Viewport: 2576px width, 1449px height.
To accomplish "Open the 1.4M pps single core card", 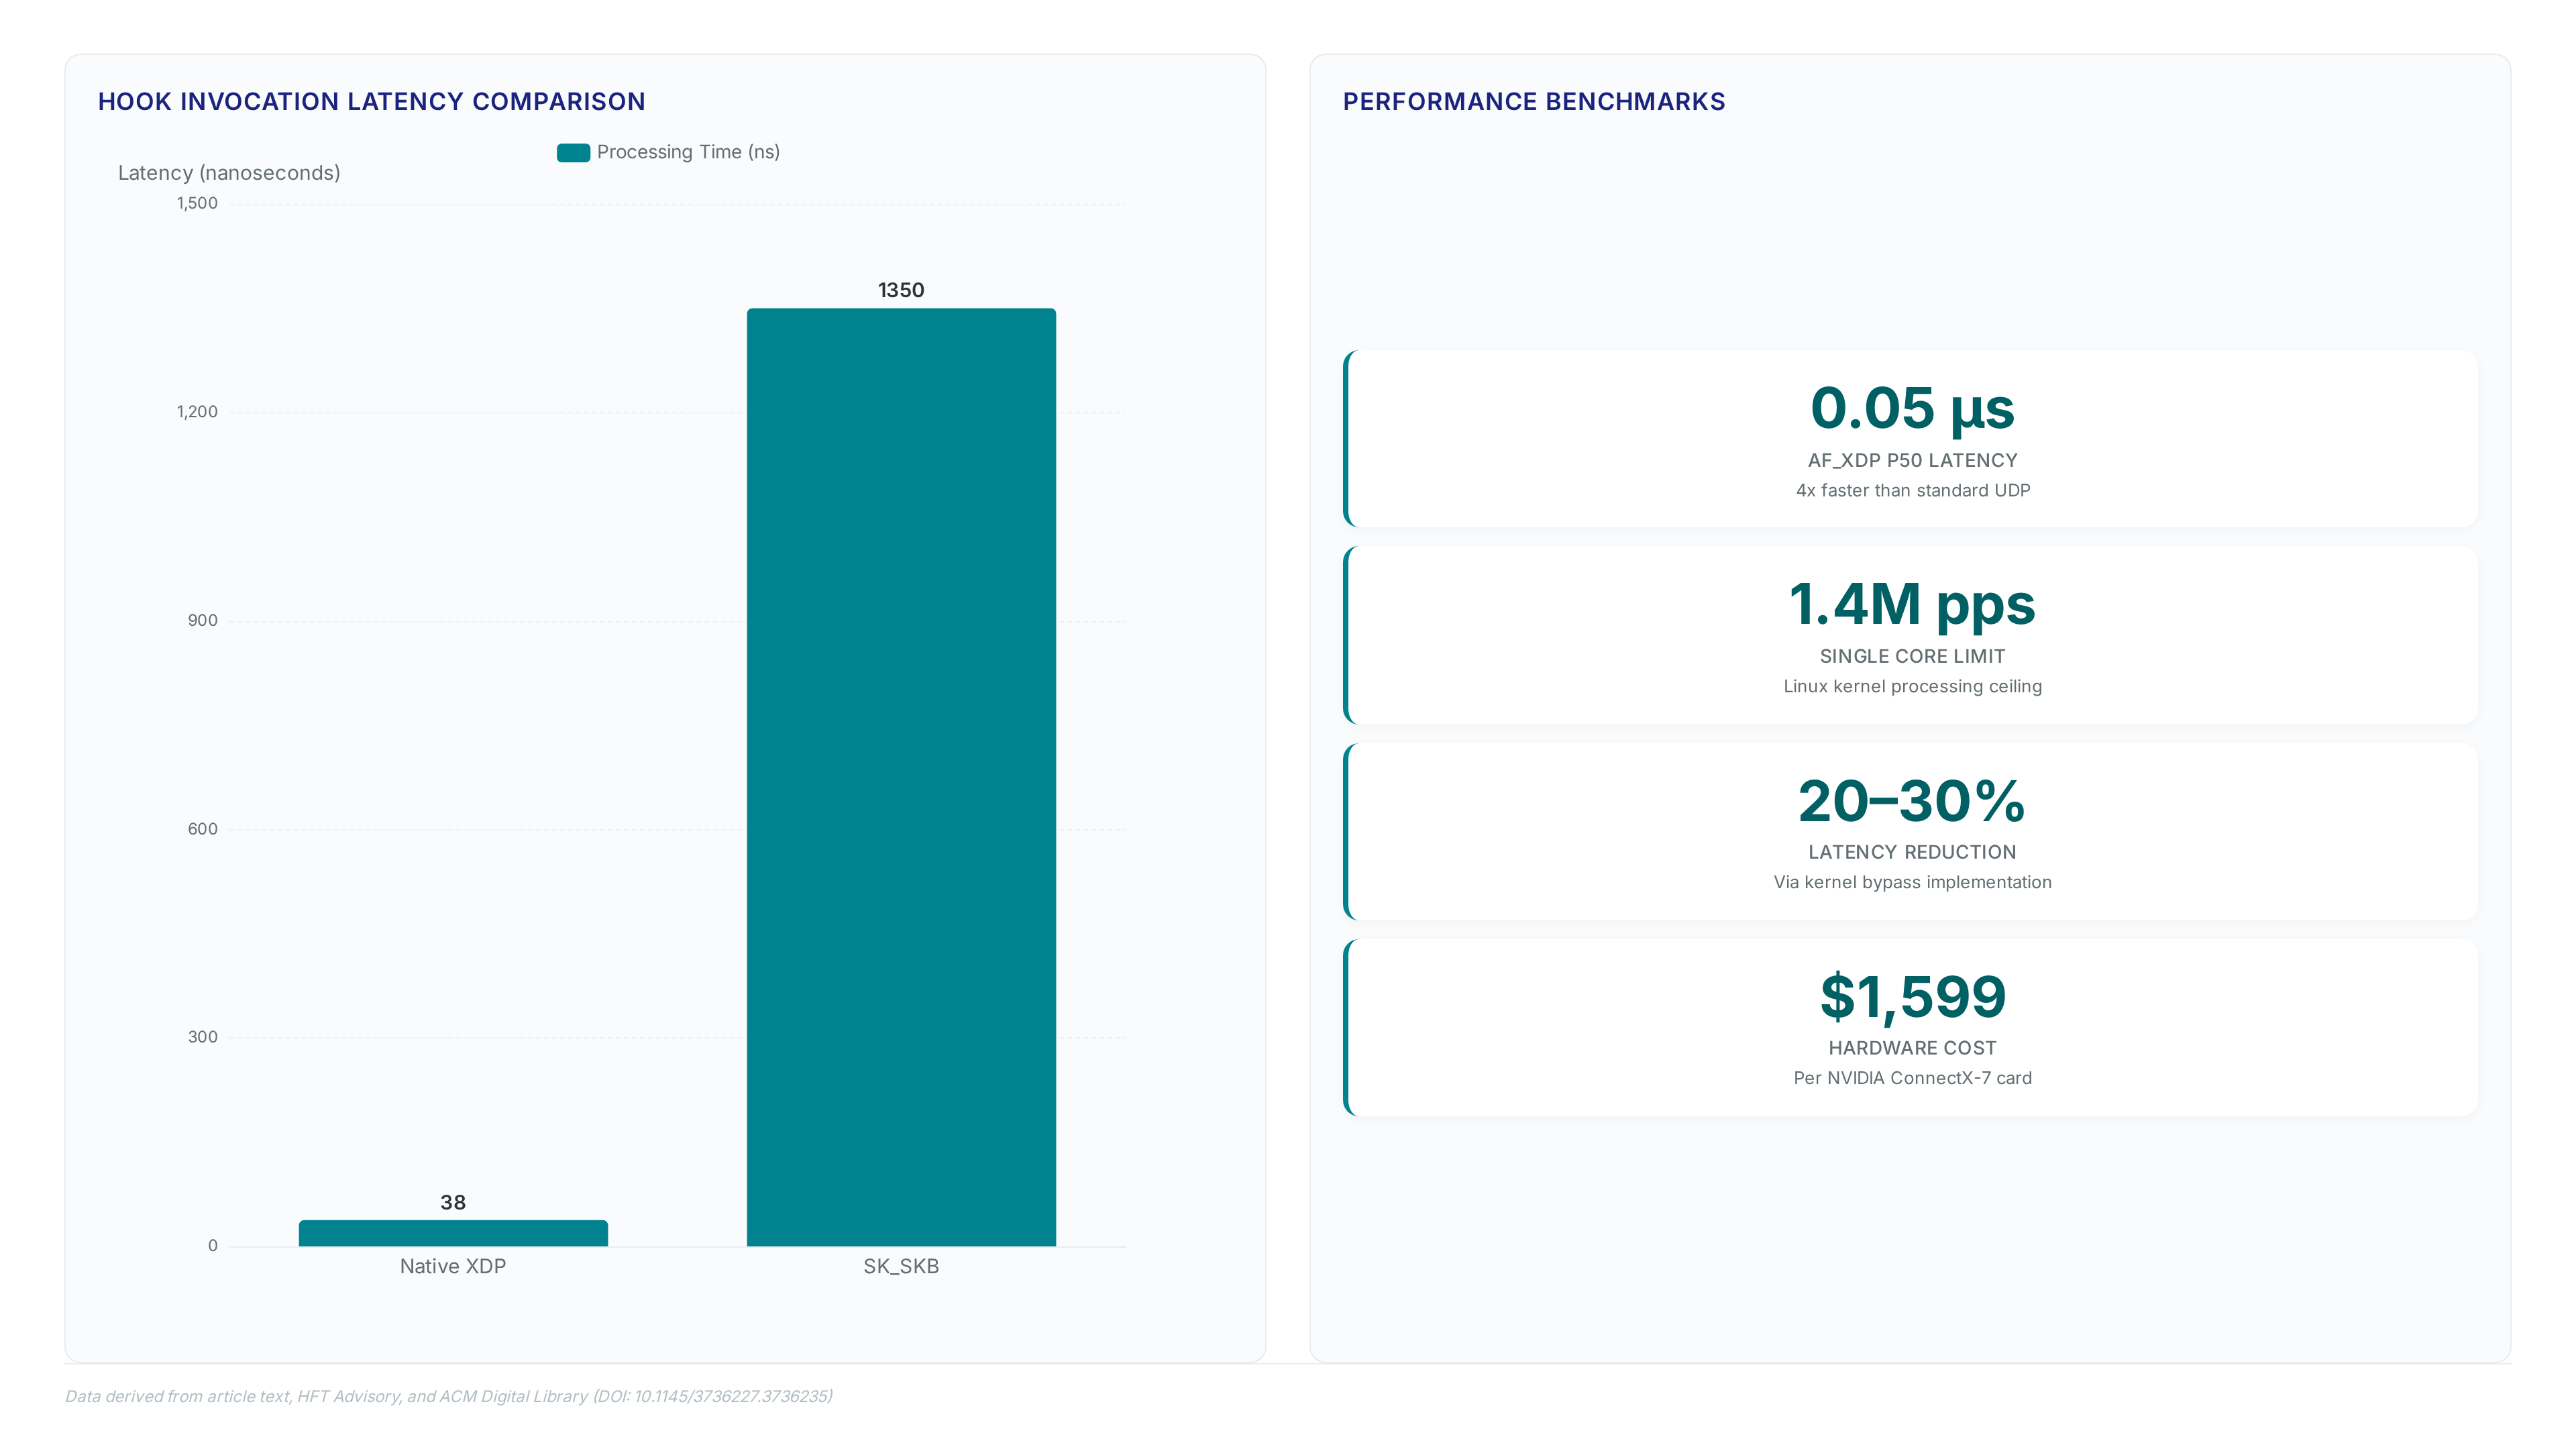I will [1911, 634].
